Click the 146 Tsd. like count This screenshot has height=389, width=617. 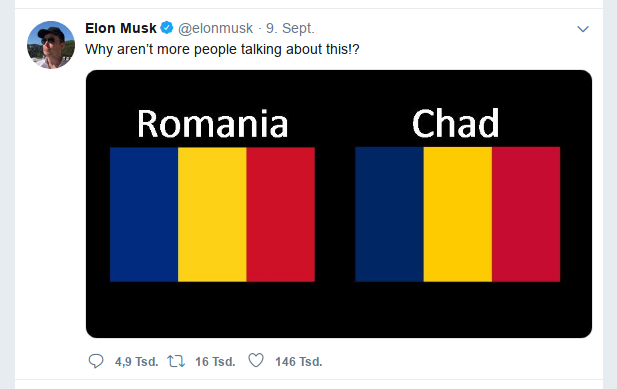pyautogui.click(x=299, y=361)
